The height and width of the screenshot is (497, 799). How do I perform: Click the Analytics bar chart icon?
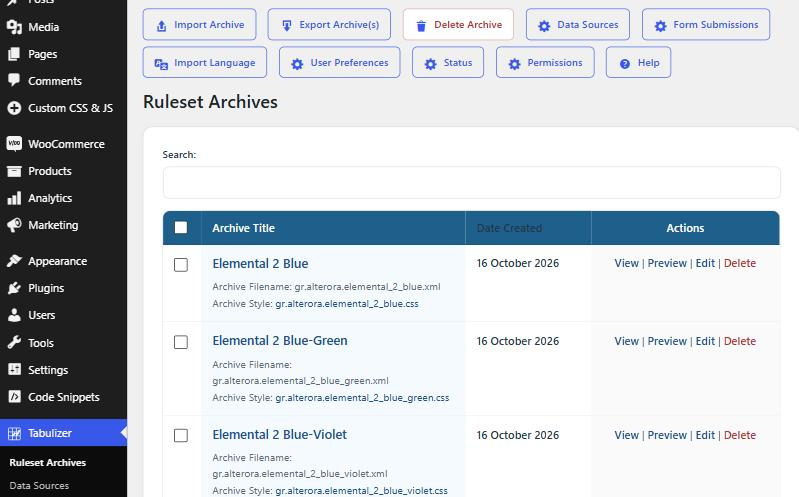[14, 198]
